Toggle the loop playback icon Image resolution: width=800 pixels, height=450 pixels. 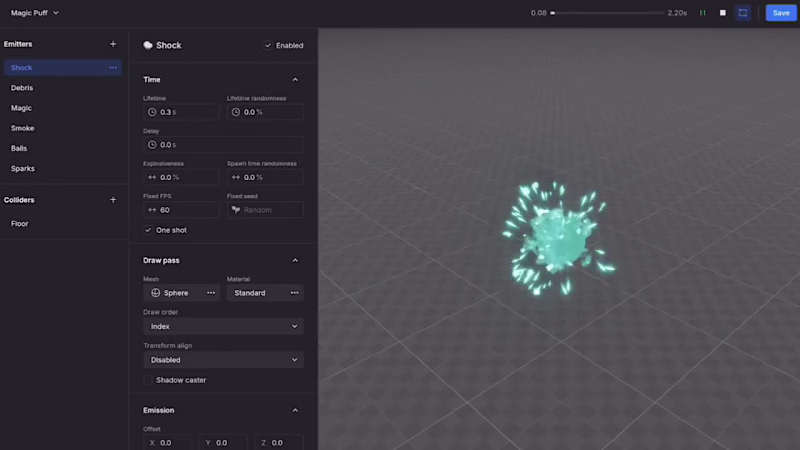pos(743,13)
